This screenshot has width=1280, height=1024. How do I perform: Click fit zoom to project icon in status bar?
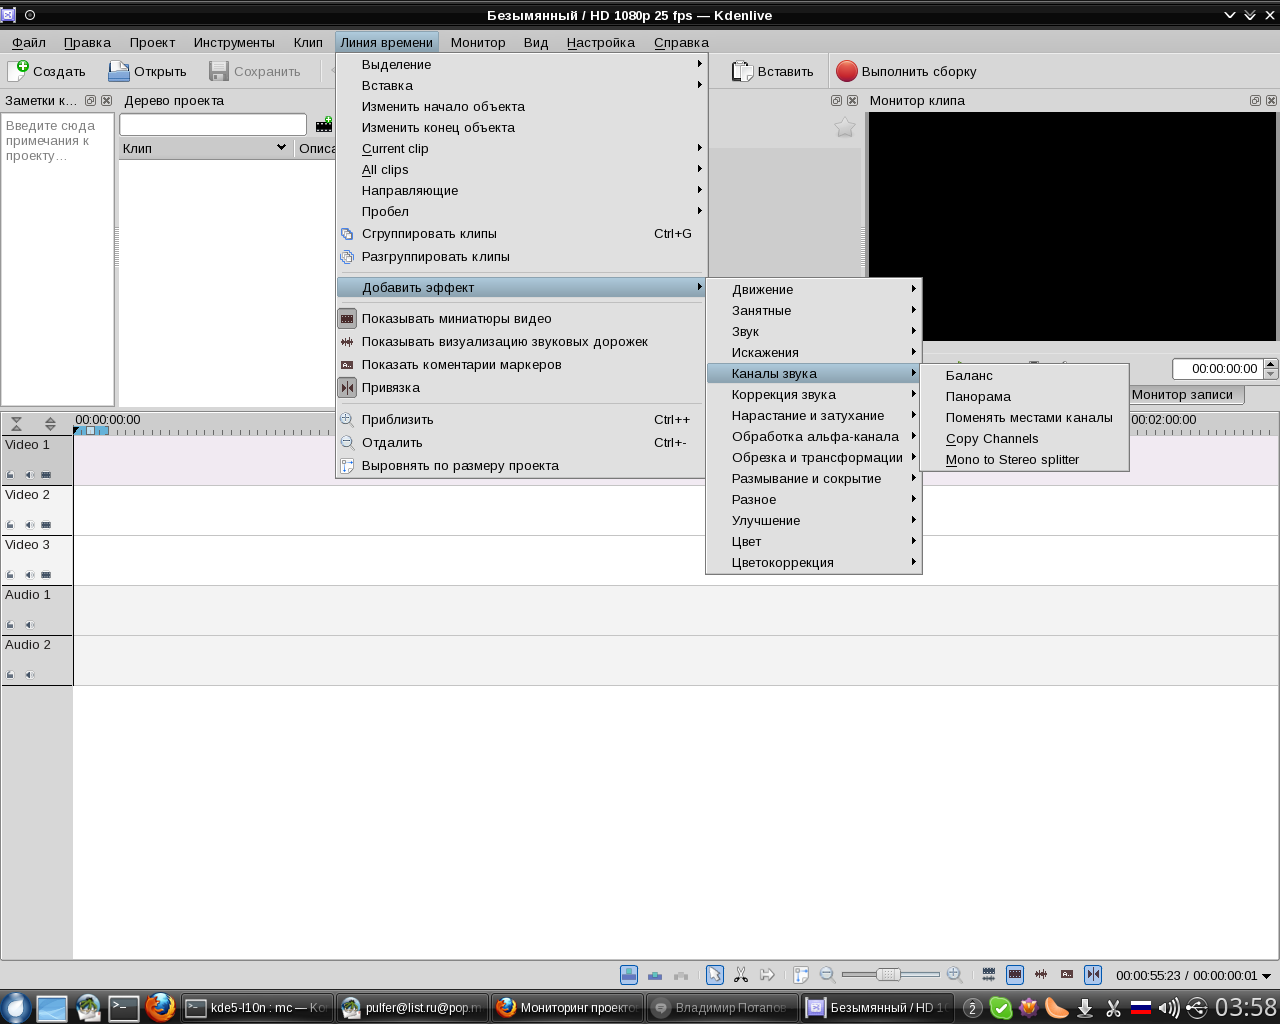click(x=801, y=975)
